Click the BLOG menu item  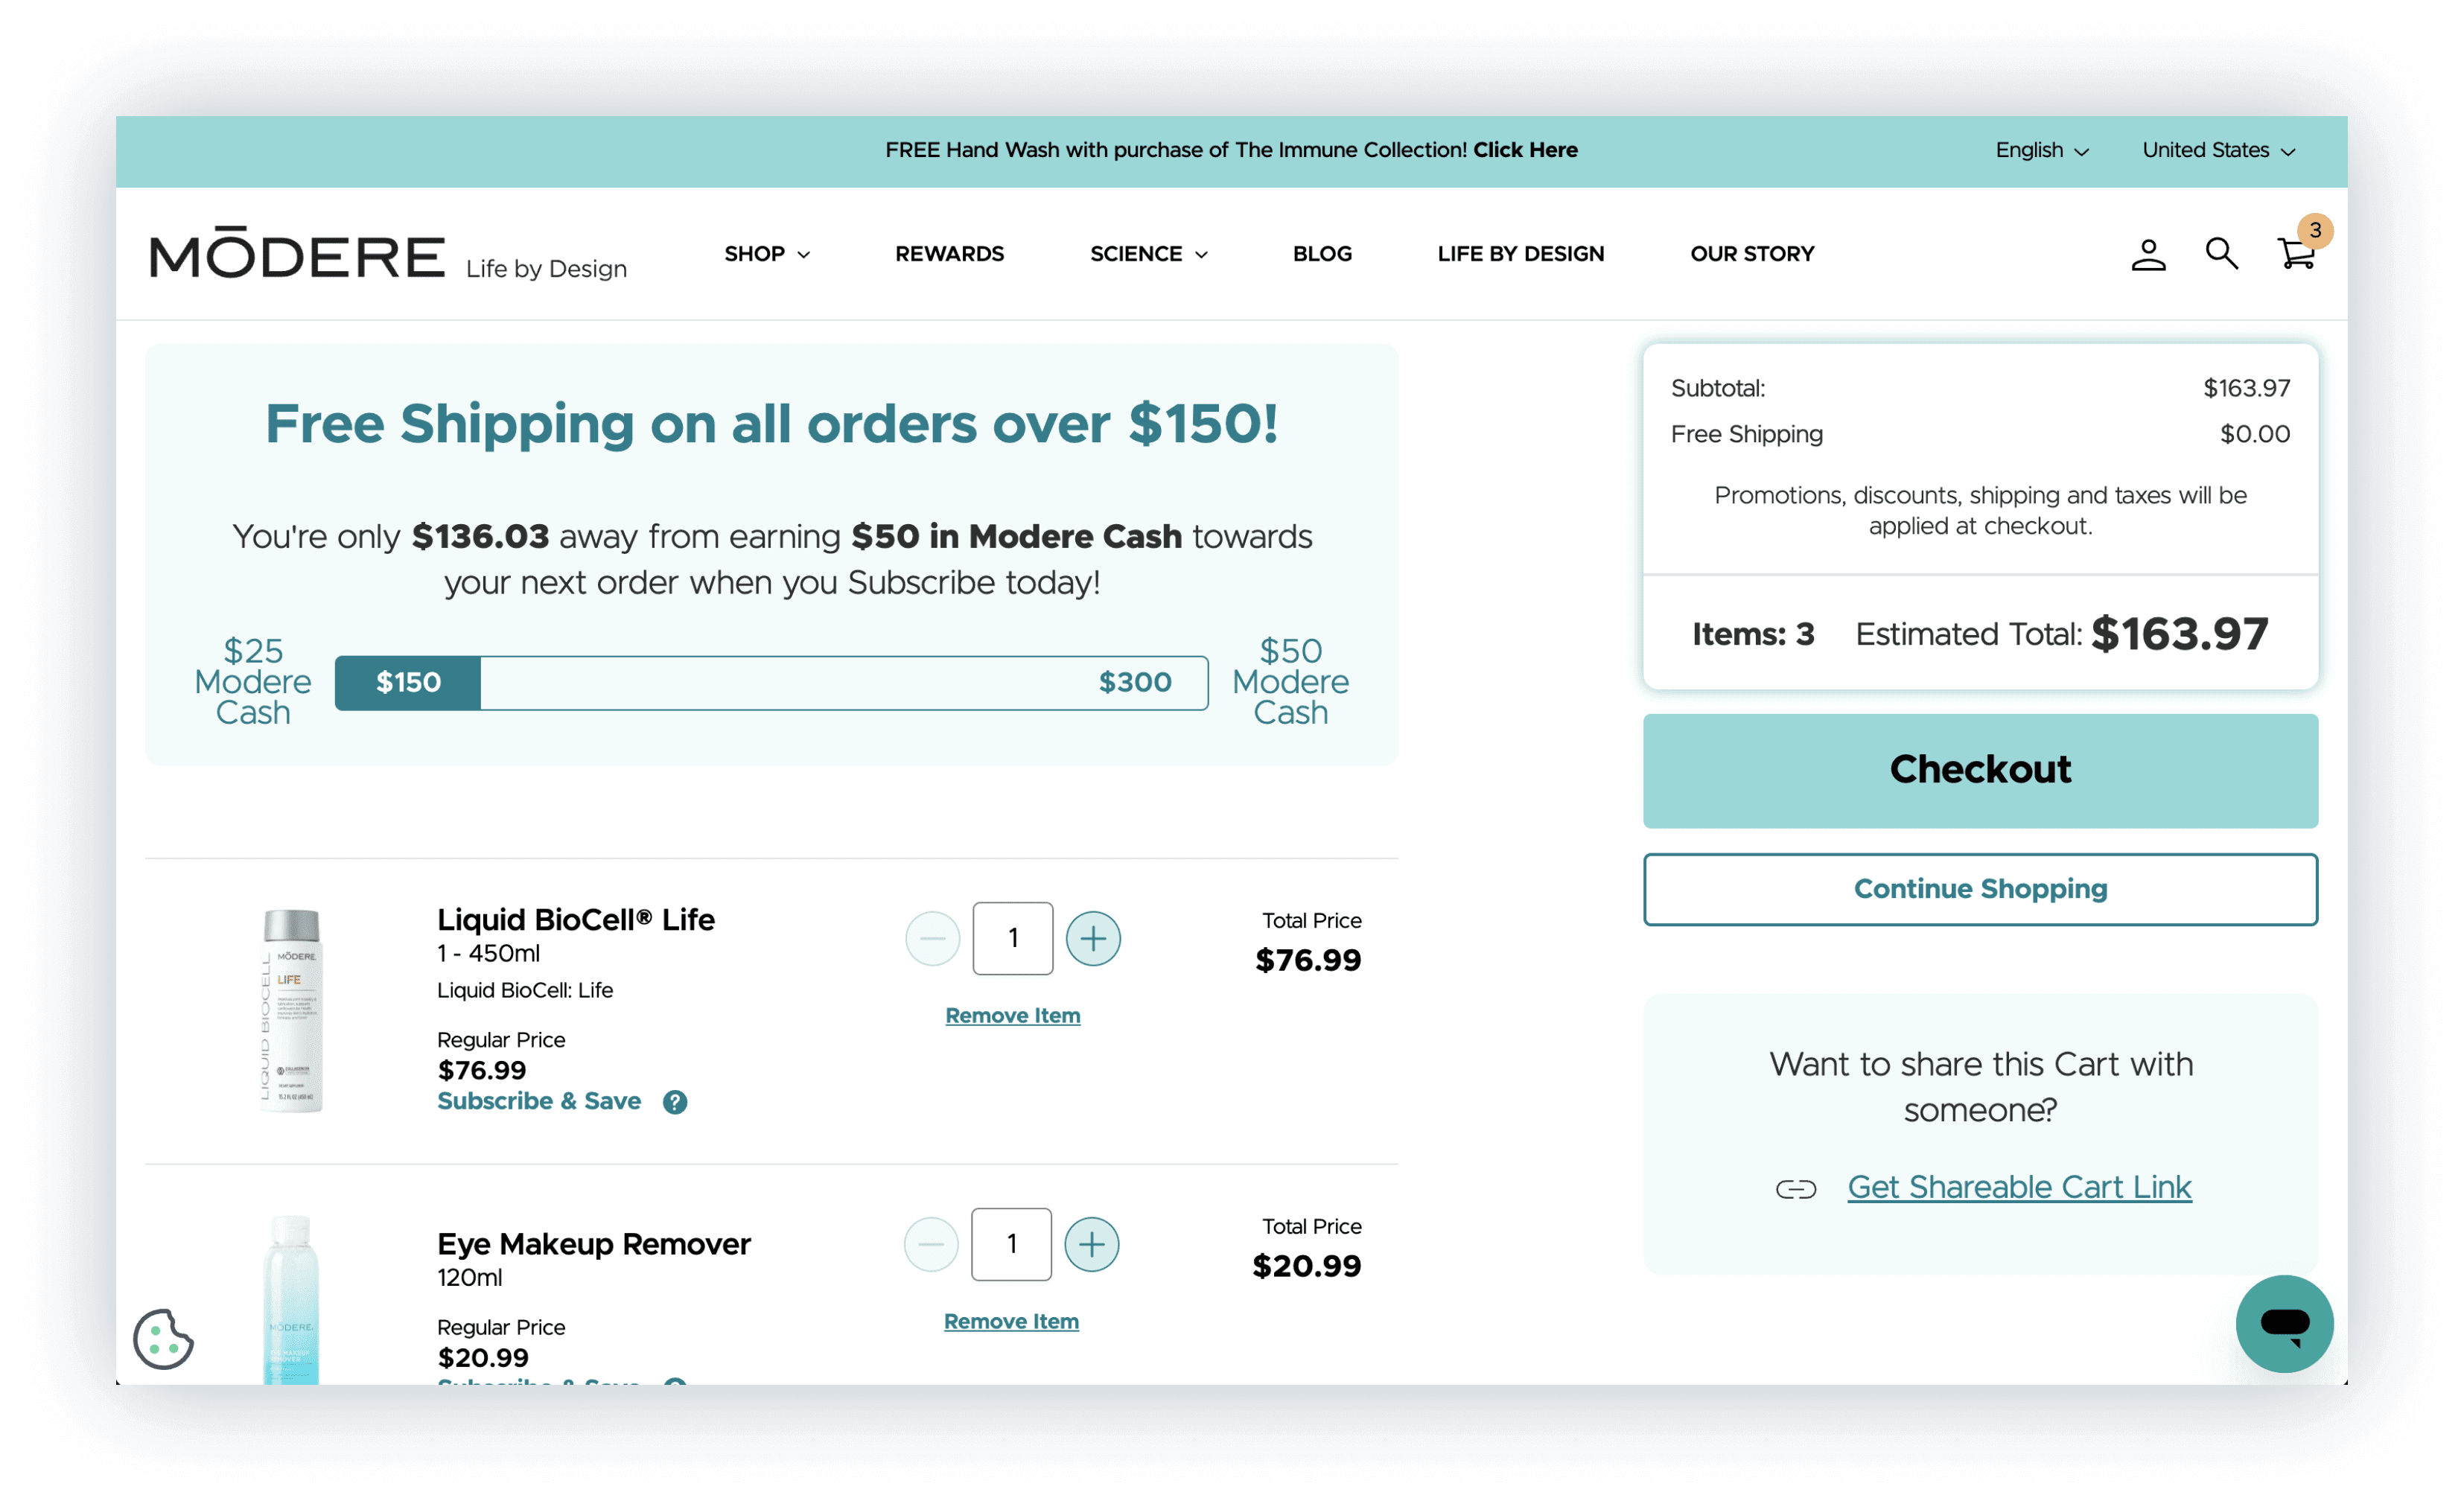click(x=1322, y=252)
